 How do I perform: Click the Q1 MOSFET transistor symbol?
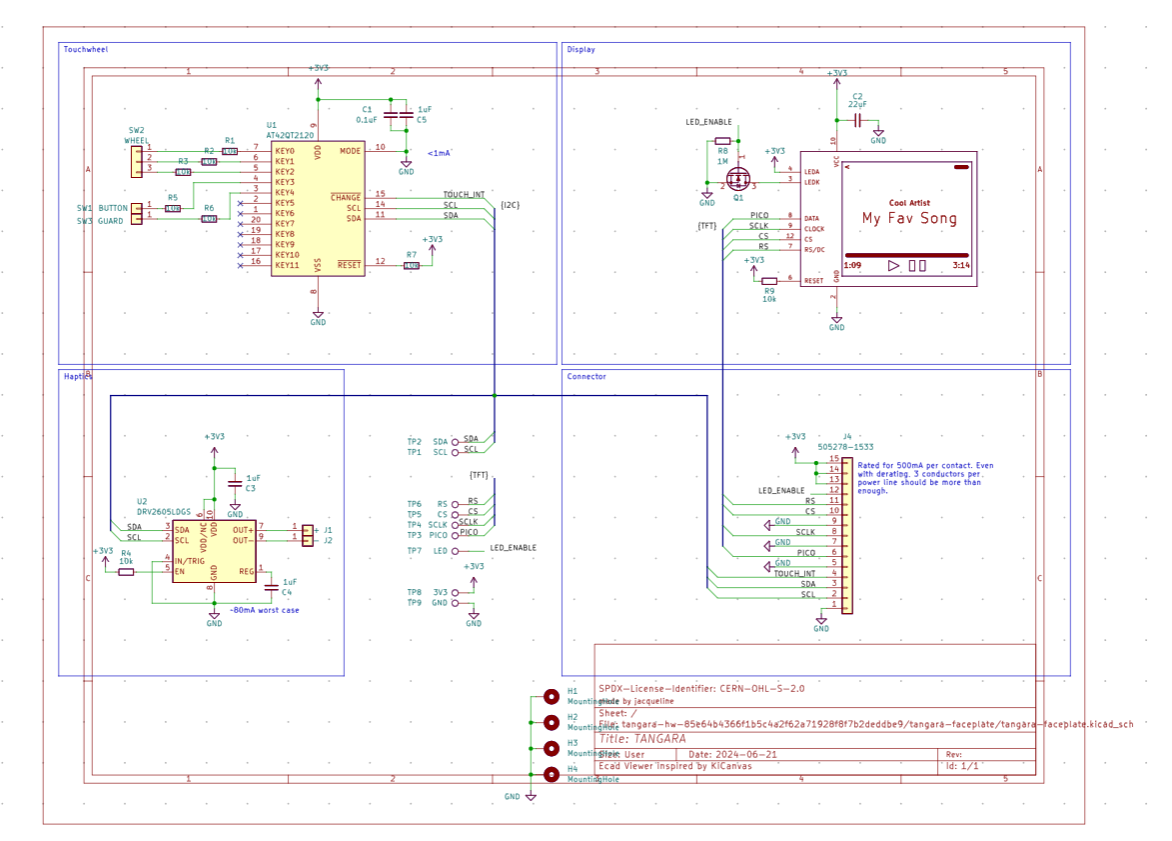[x=738, y=178]
